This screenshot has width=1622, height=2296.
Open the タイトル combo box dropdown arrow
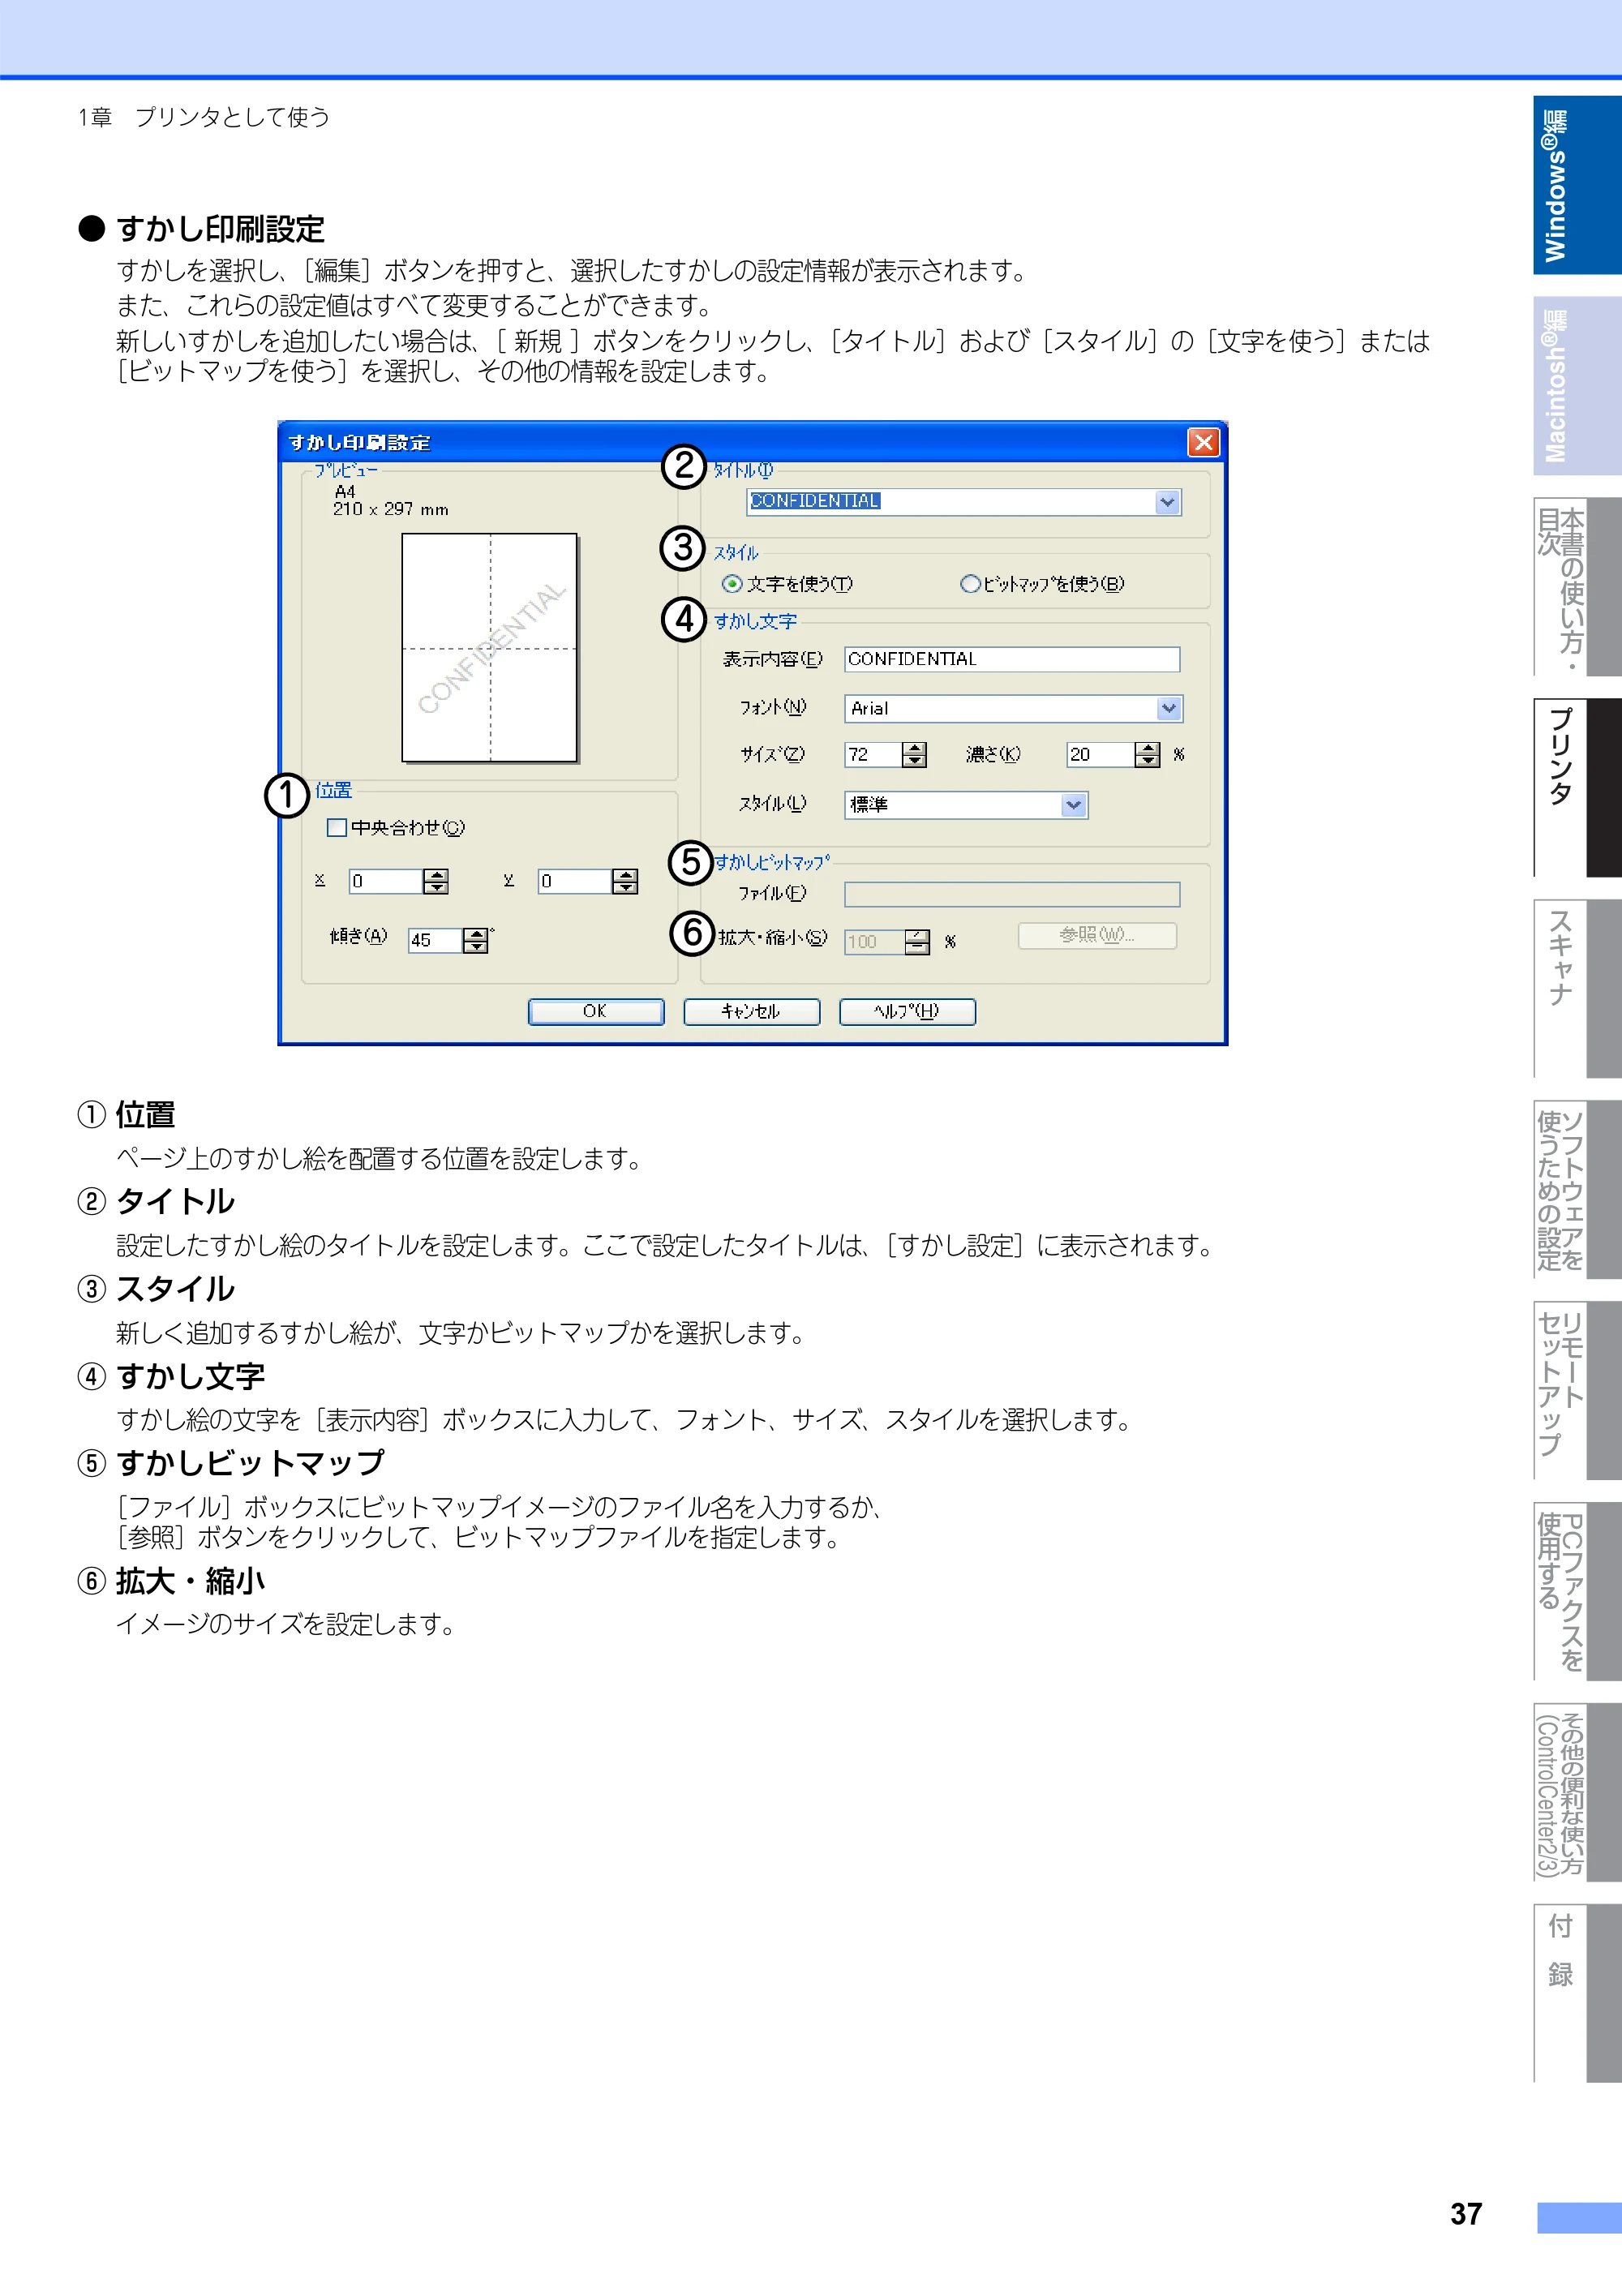click(1167, 502)
